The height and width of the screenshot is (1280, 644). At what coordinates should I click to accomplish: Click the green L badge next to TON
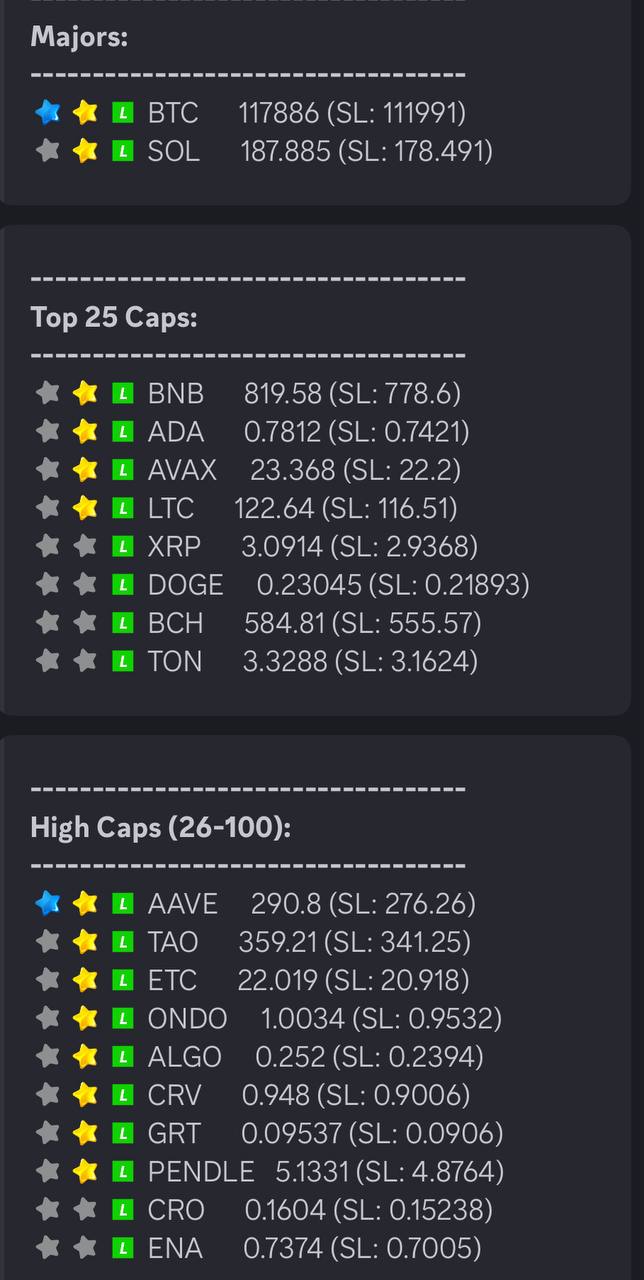(122, 661)
